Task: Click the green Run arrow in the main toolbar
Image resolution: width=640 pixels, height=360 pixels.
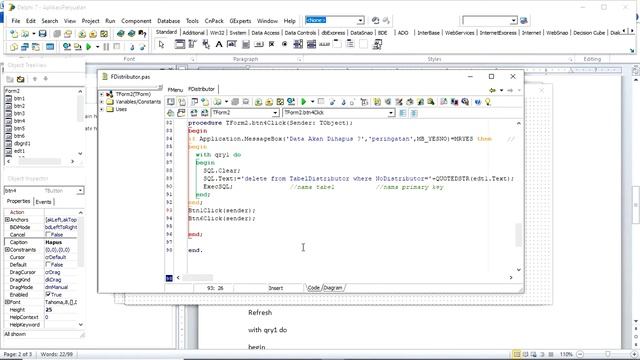Action: click(x=89, y=47)
